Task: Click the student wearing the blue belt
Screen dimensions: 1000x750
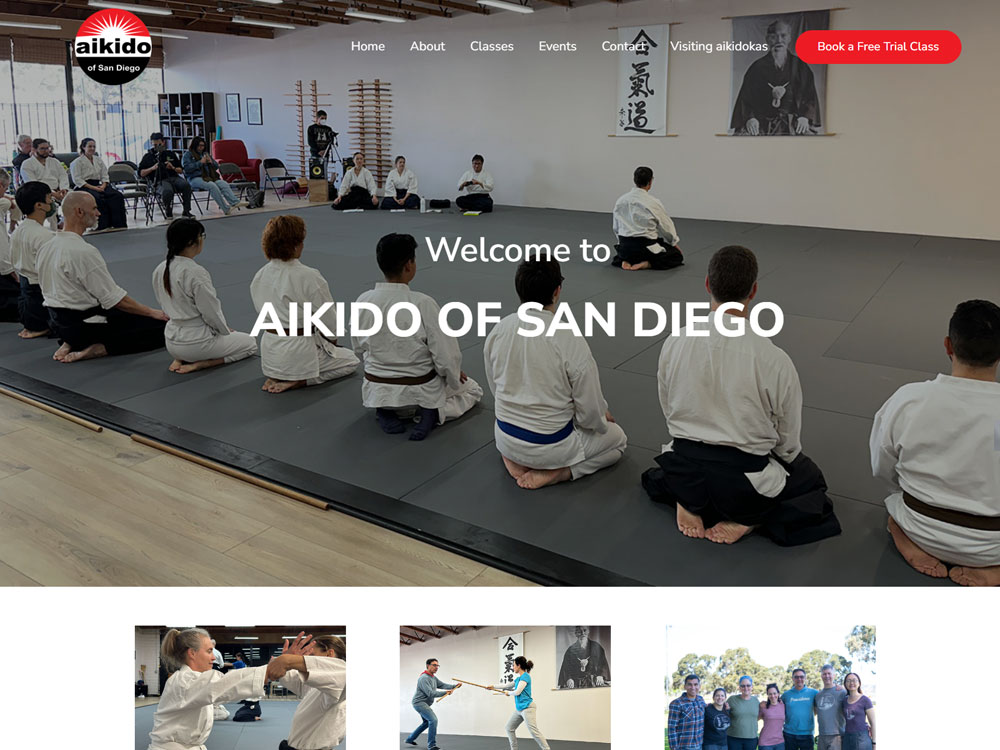Action: pyautogui.click(x=553, y=374)
